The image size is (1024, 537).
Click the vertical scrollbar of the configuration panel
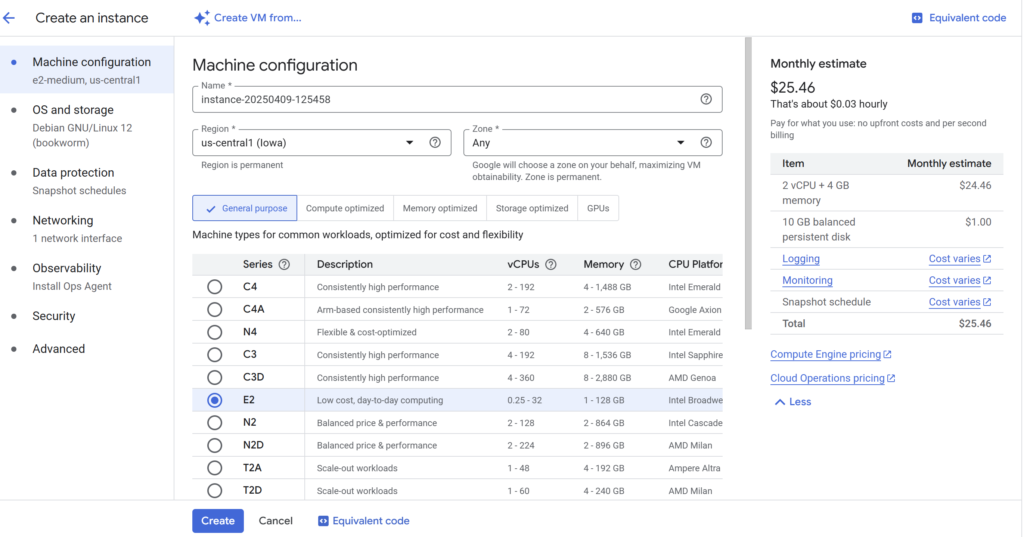click(748, 180)
